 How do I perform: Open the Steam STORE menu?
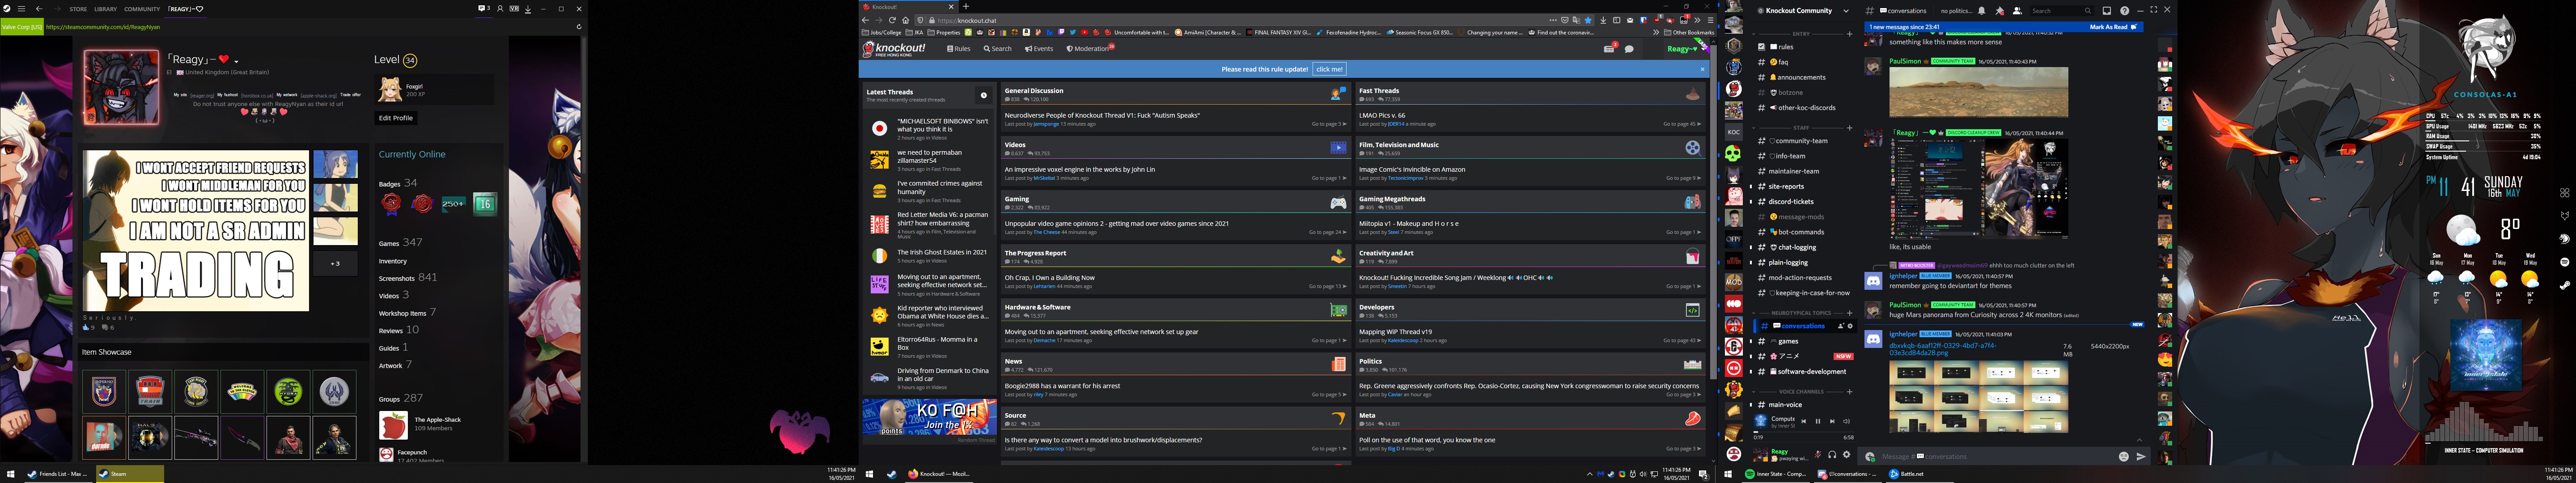pyautogui.click(x=78, y=9)
